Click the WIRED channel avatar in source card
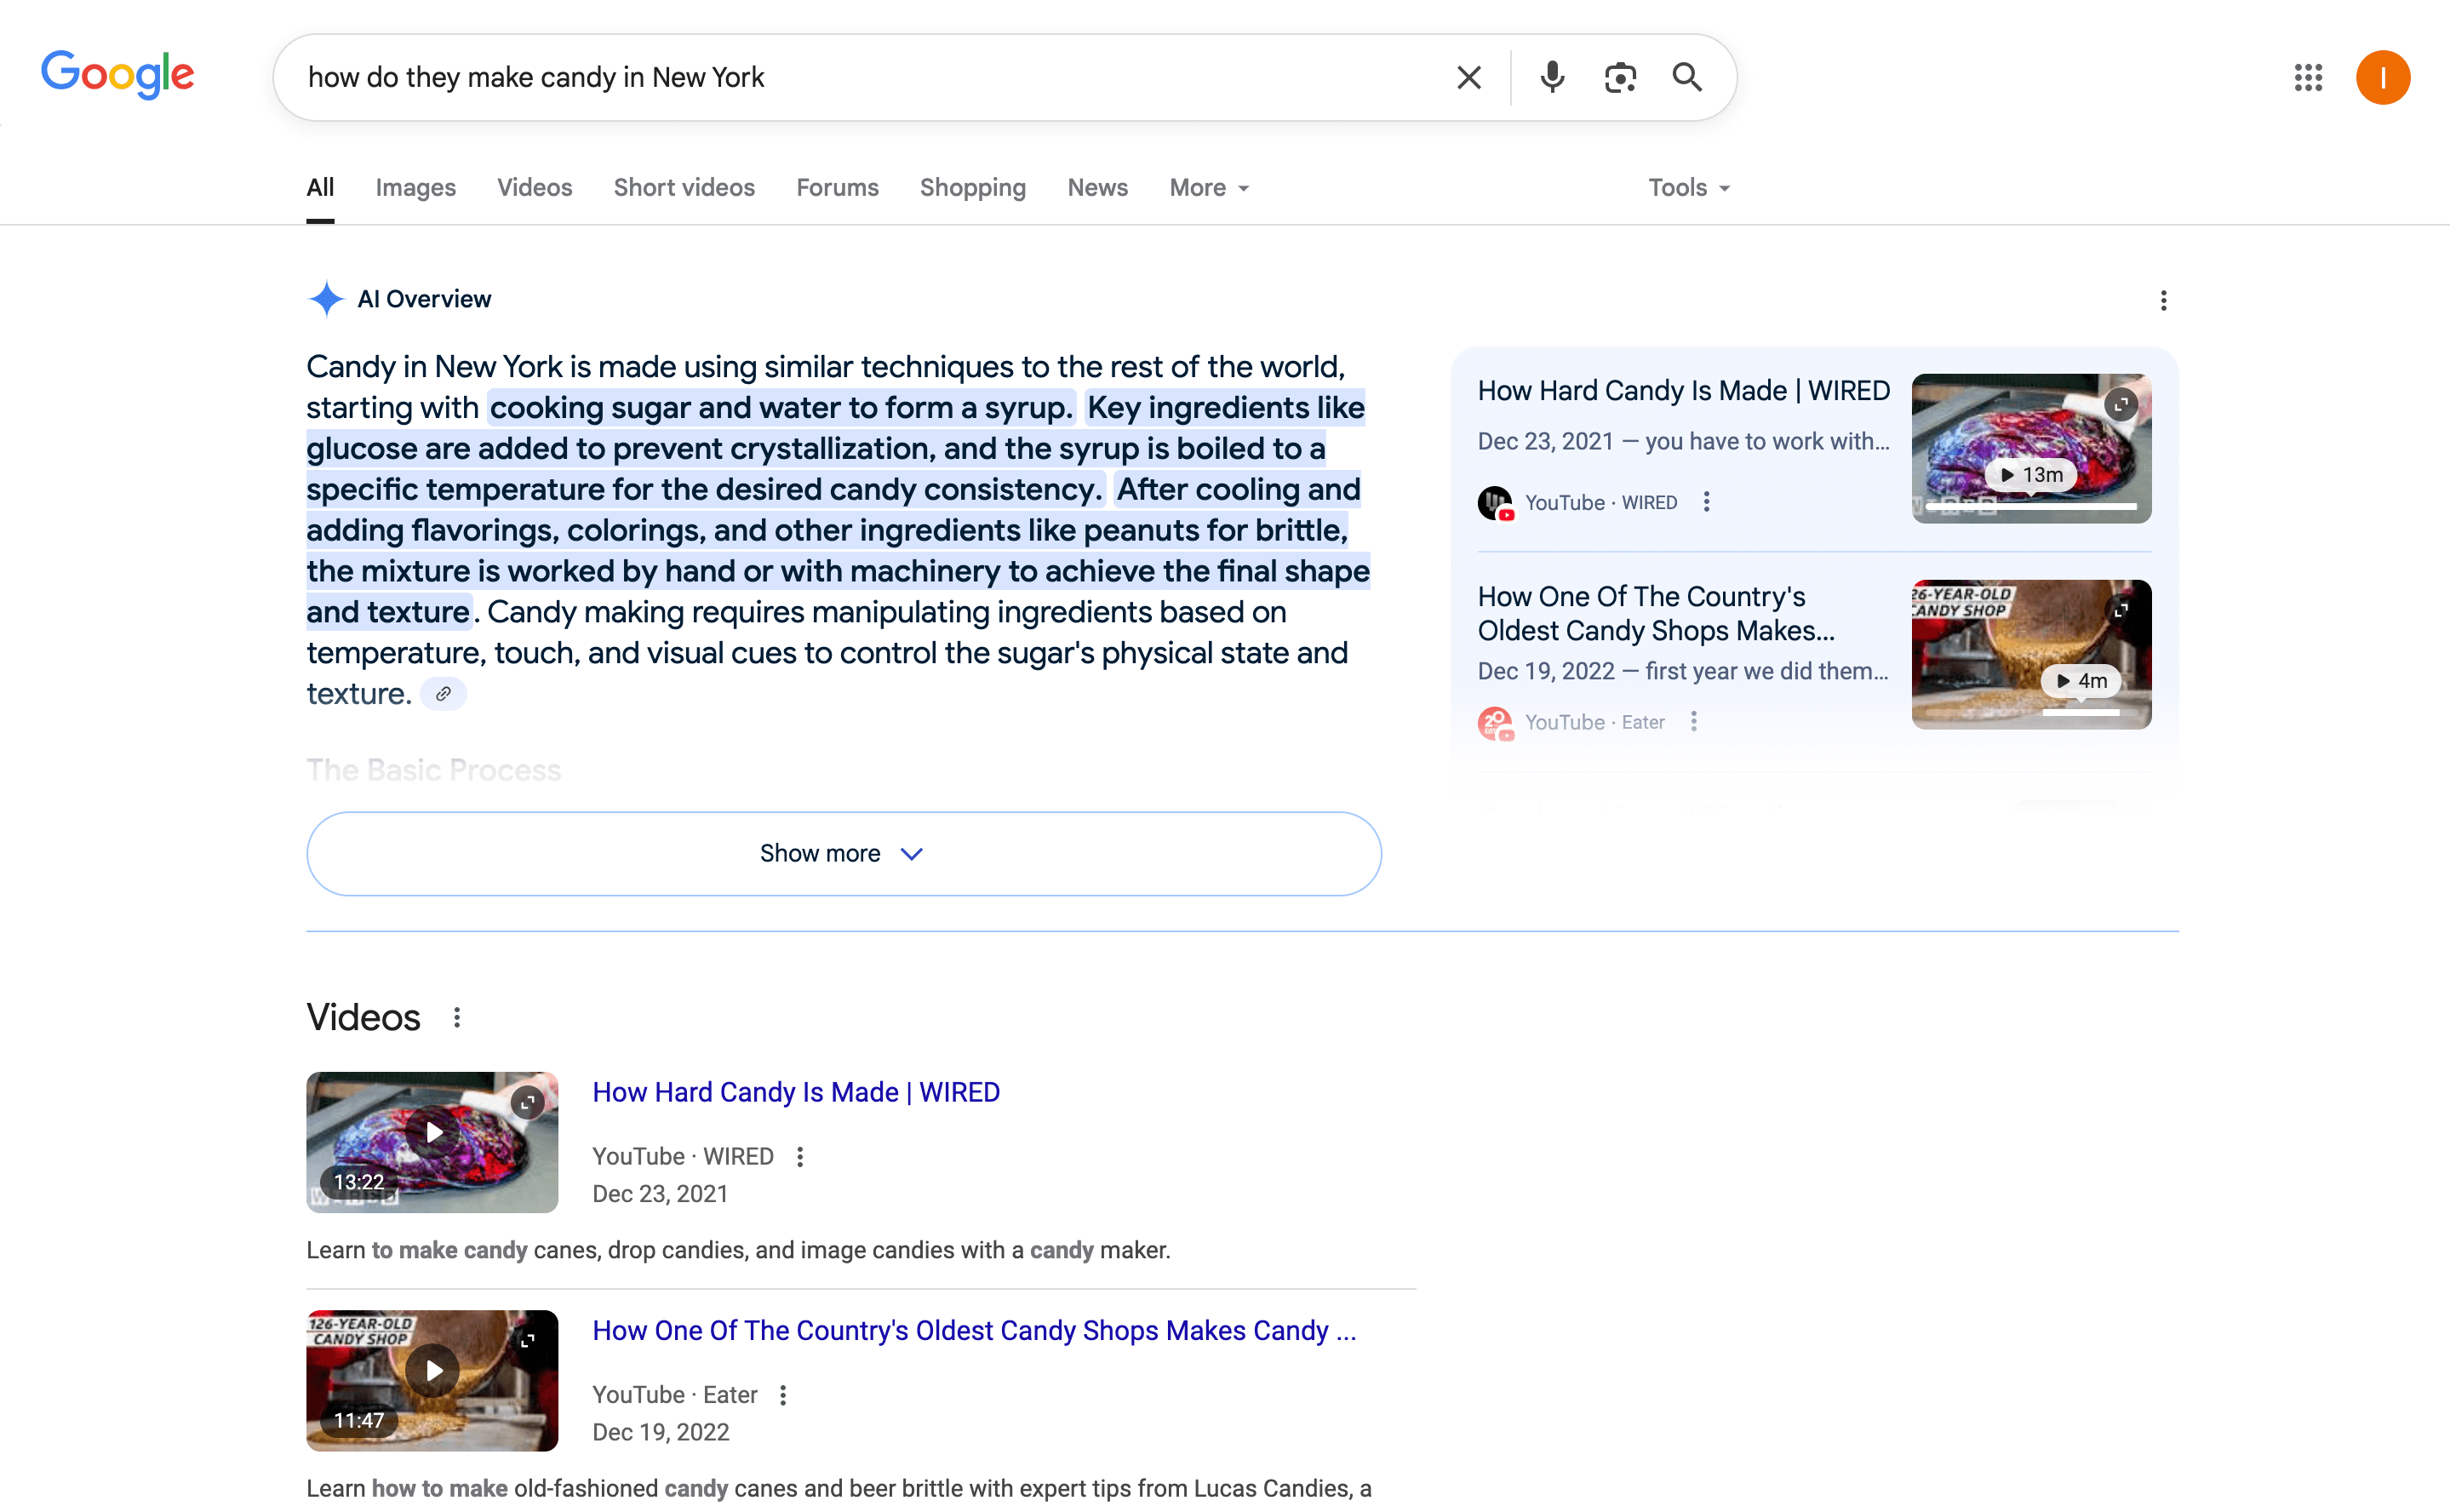 tap(1495, 502)
